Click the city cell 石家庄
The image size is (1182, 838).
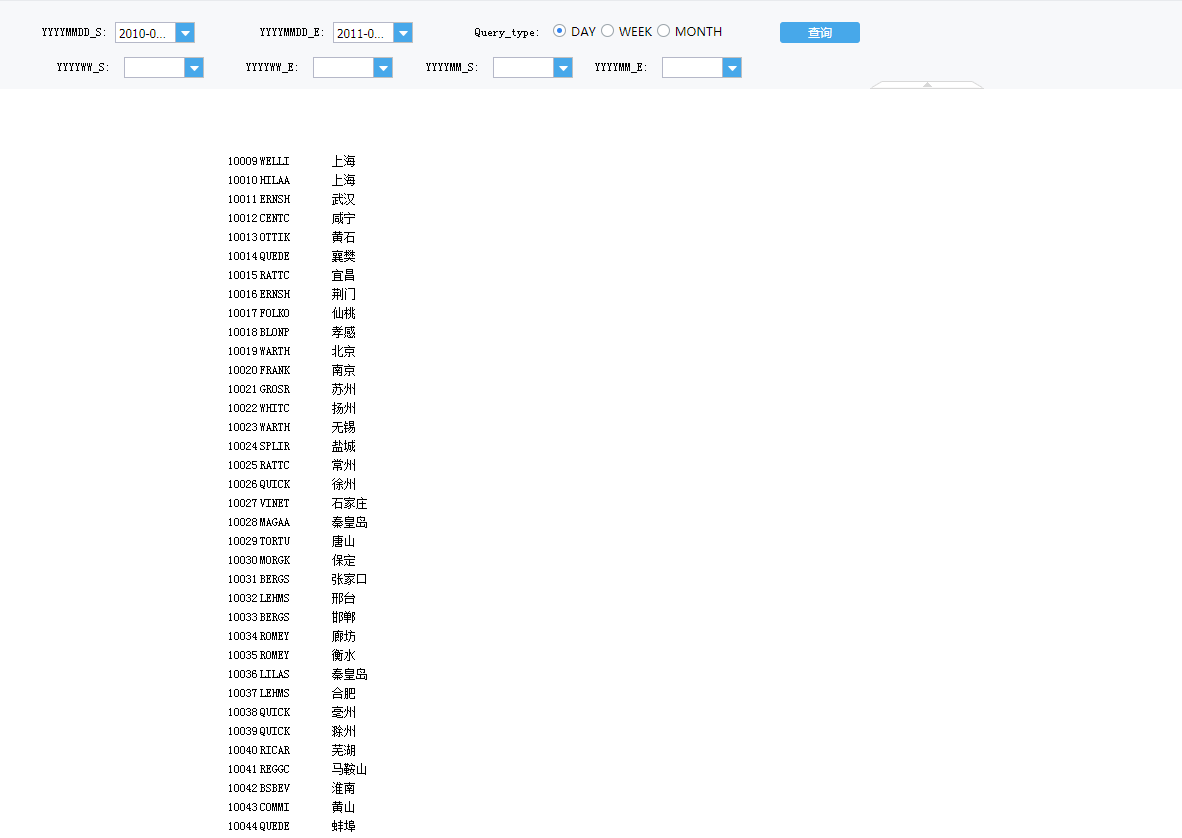350,503
